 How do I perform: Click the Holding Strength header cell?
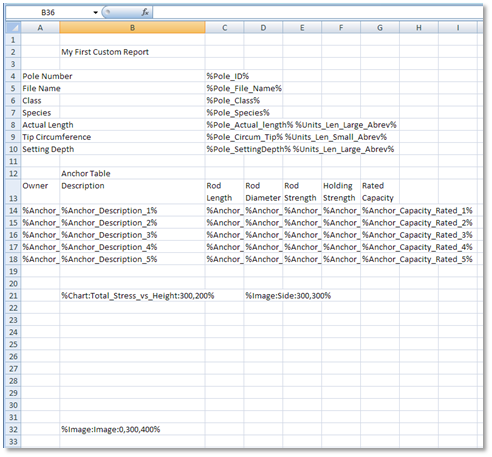pyautogui.click(x=341, y=192)
